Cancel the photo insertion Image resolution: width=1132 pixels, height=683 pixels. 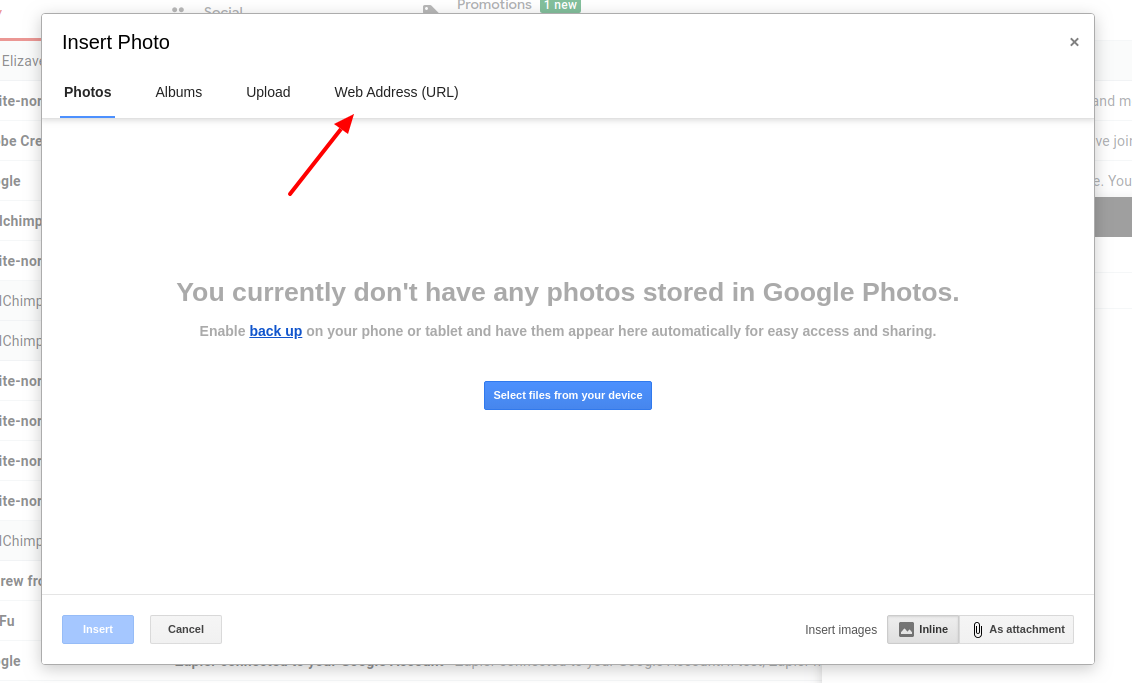pos(186,630)
